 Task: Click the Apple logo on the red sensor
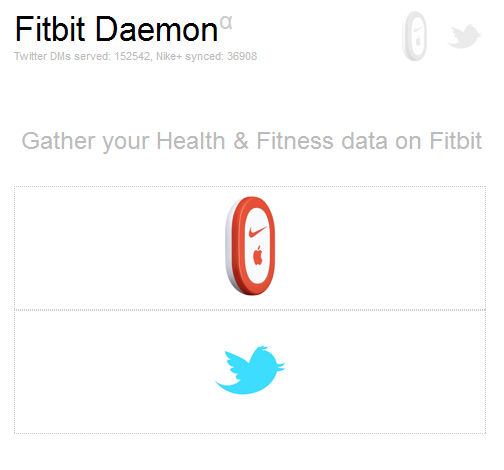258,256
